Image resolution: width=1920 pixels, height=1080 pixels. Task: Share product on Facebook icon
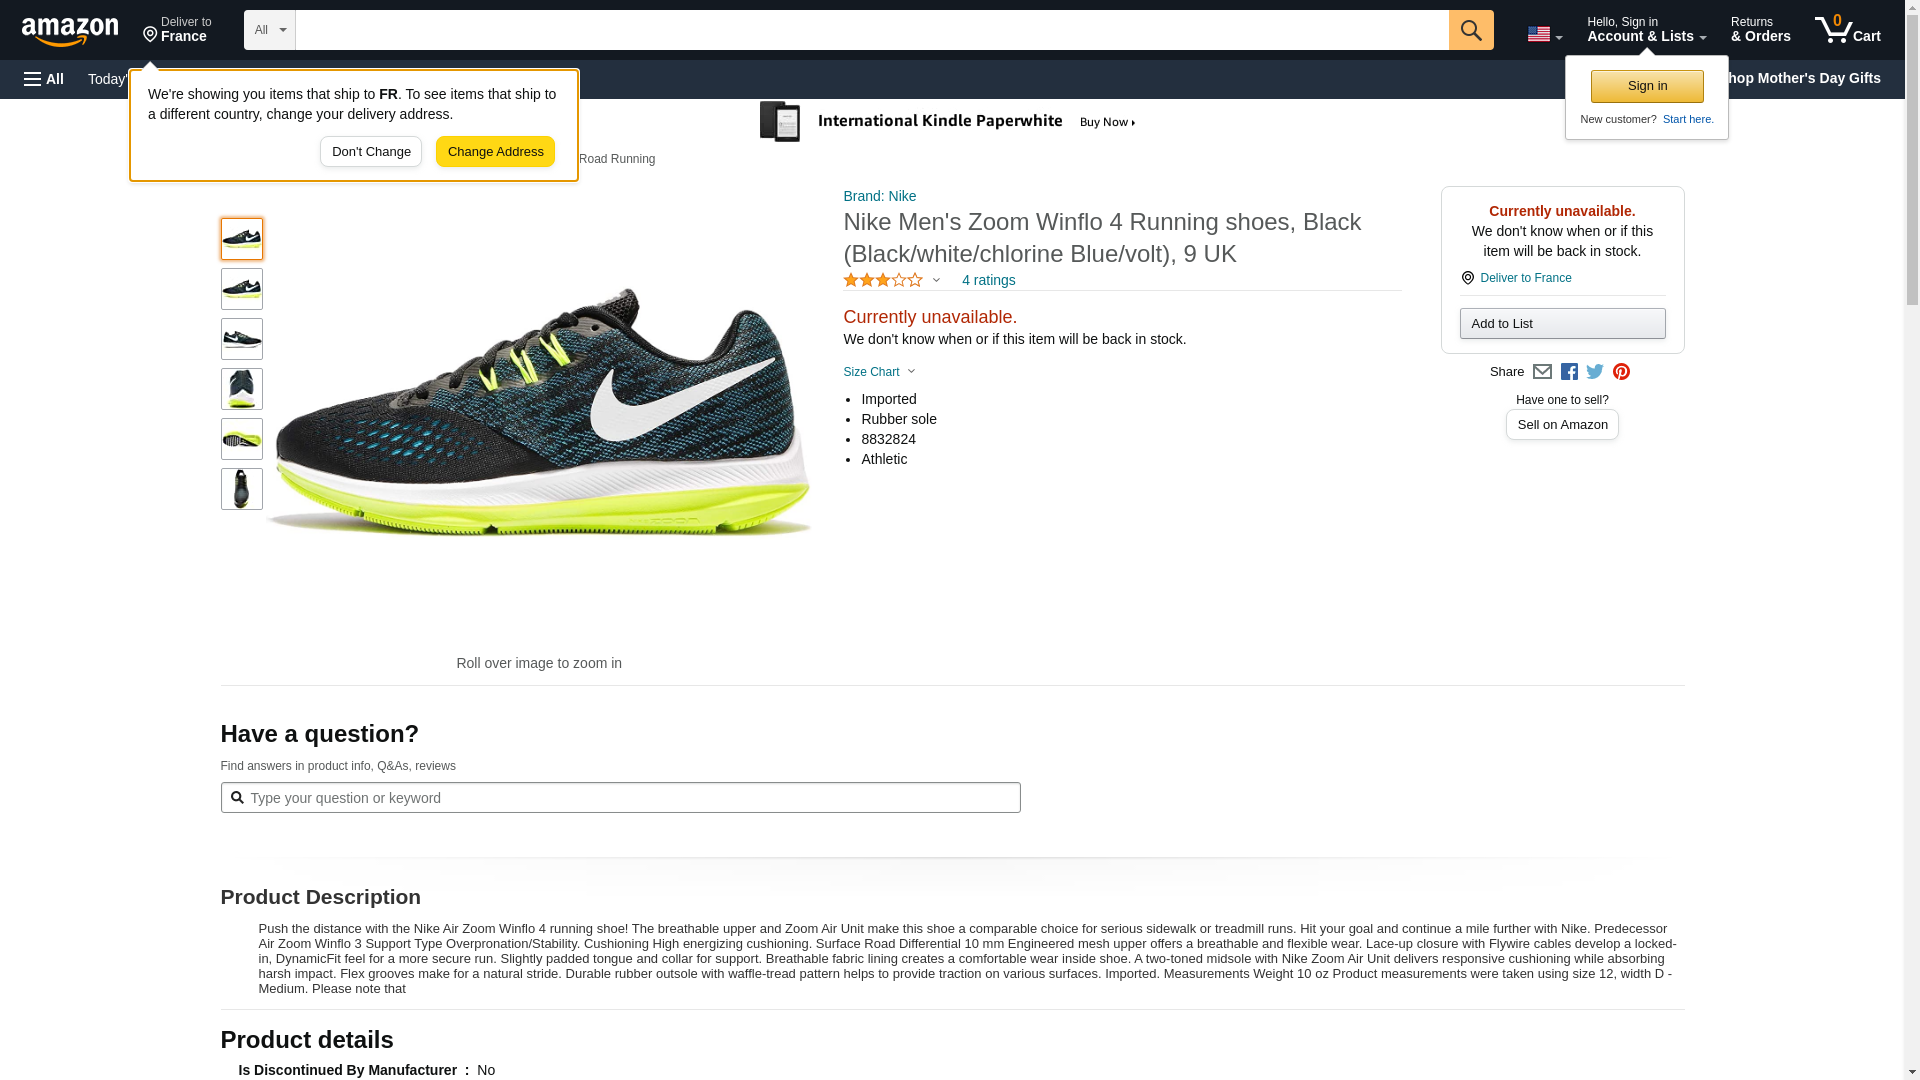click(x=1569, y=372)
